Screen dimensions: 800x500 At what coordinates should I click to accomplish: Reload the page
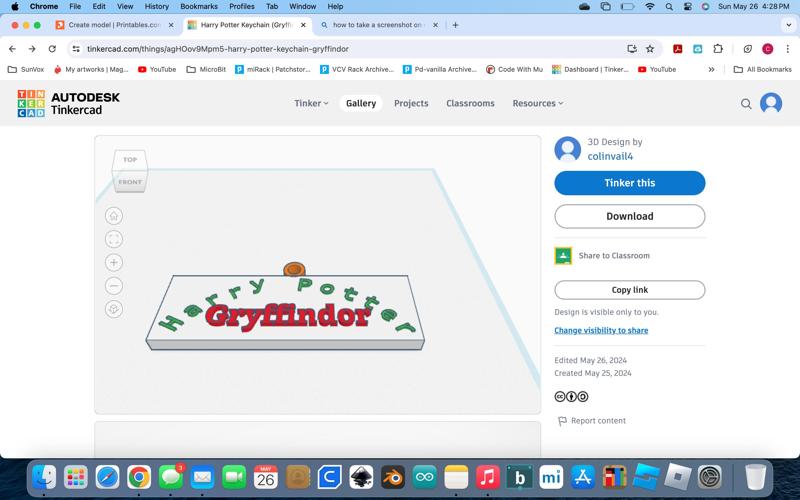point(52,49)
